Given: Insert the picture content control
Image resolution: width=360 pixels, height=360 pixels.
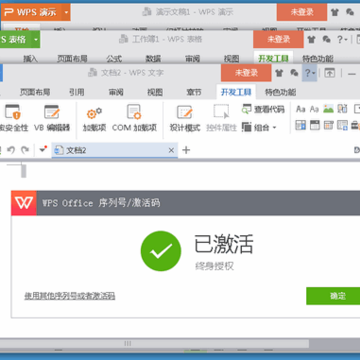Looking at the screenshot, I should coord(328,109).
